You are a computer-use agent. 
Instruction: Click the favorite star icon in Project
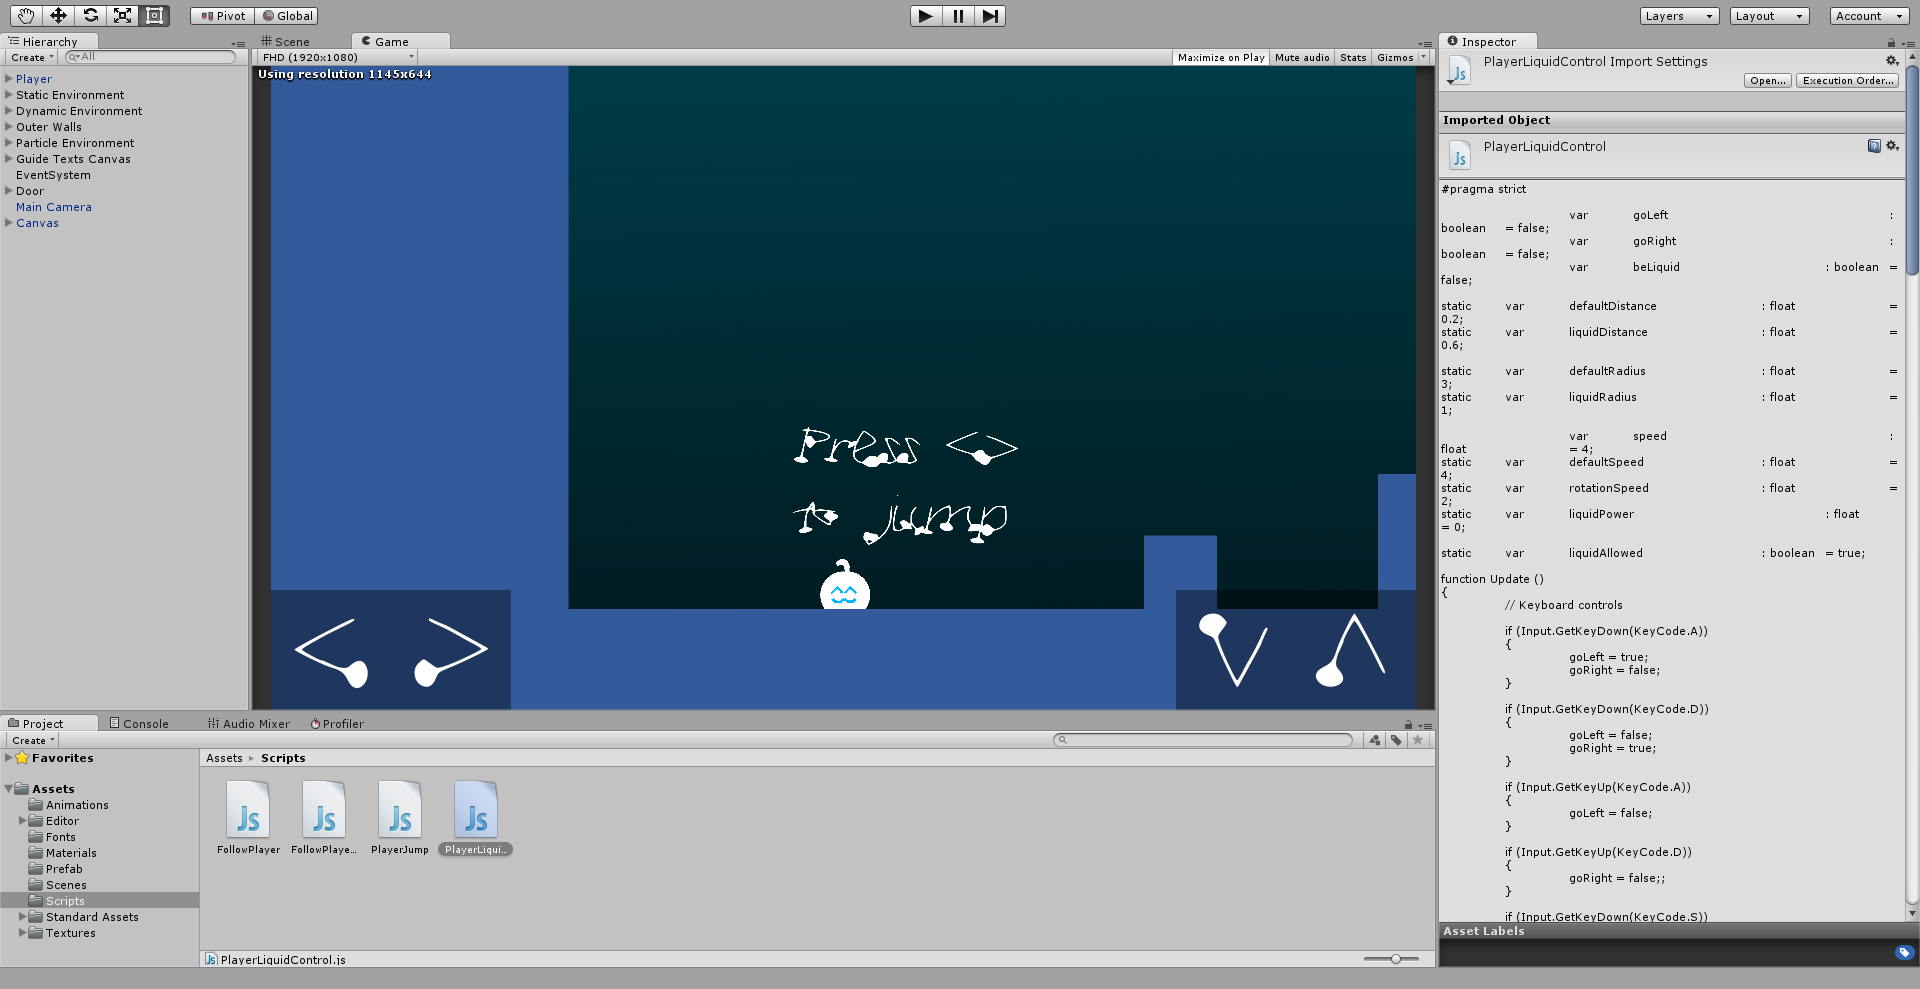click(1417, 740)
